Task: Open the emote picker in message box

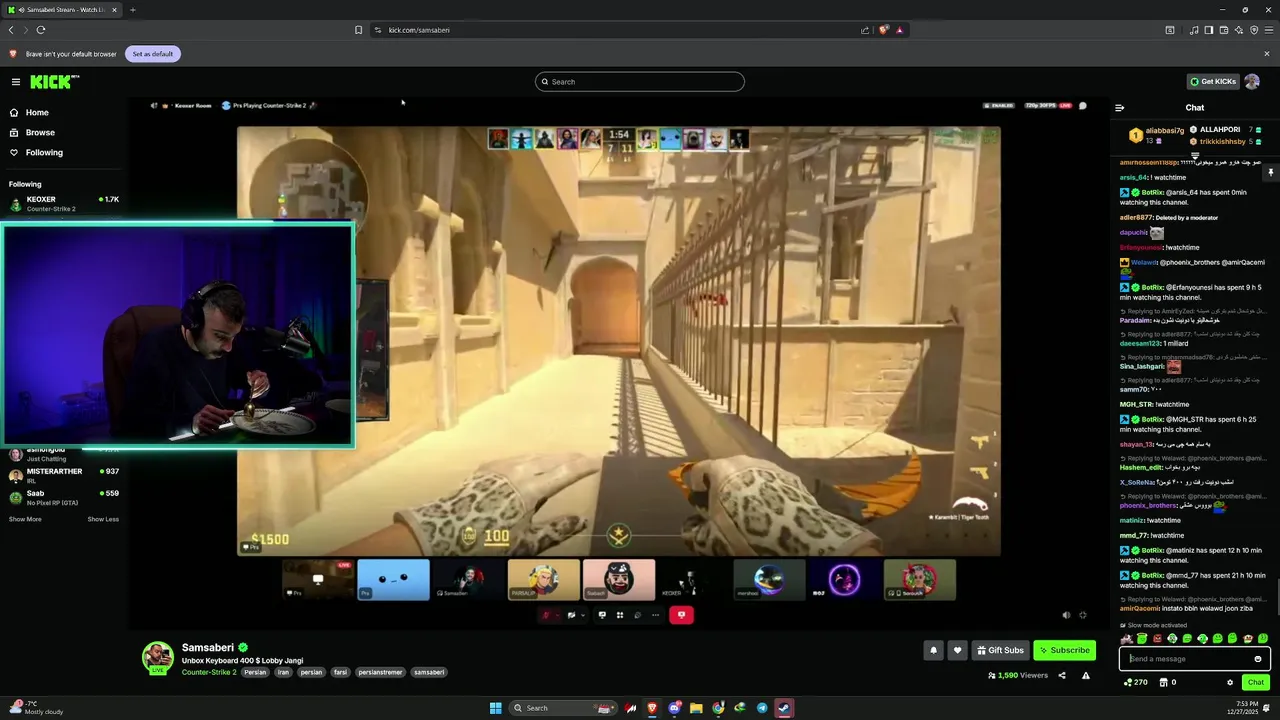Action: tap(1258, 659)
